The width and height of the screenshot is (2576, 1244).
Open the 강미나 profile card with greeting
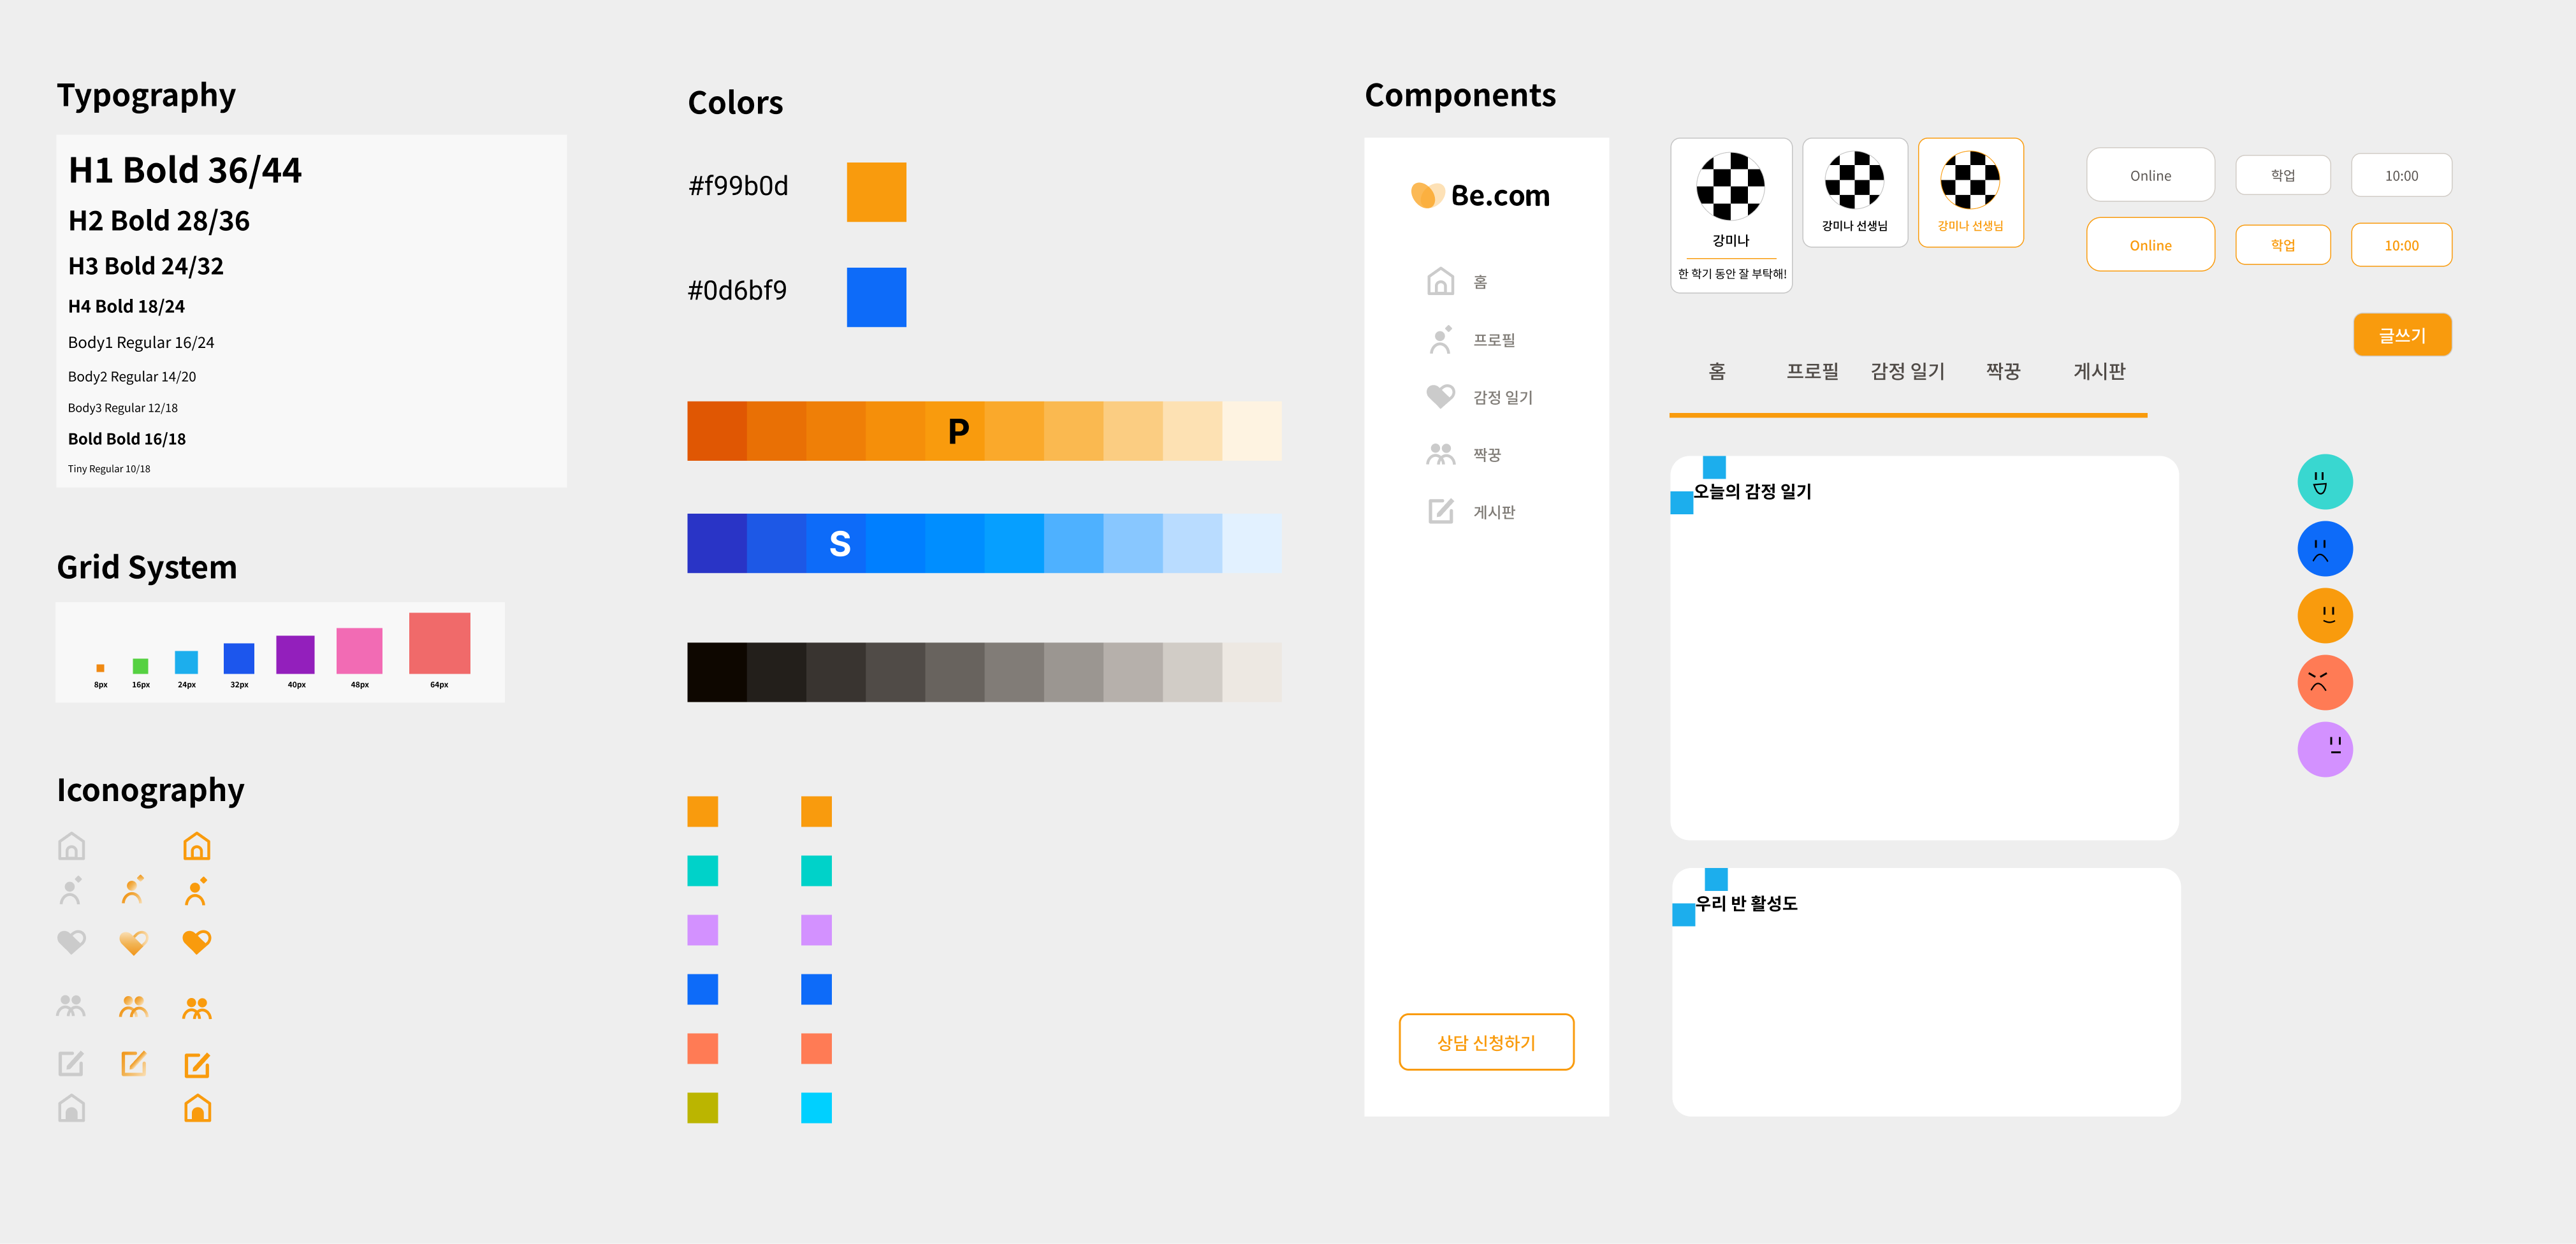pyautogui.click(x=1731, y=215)
